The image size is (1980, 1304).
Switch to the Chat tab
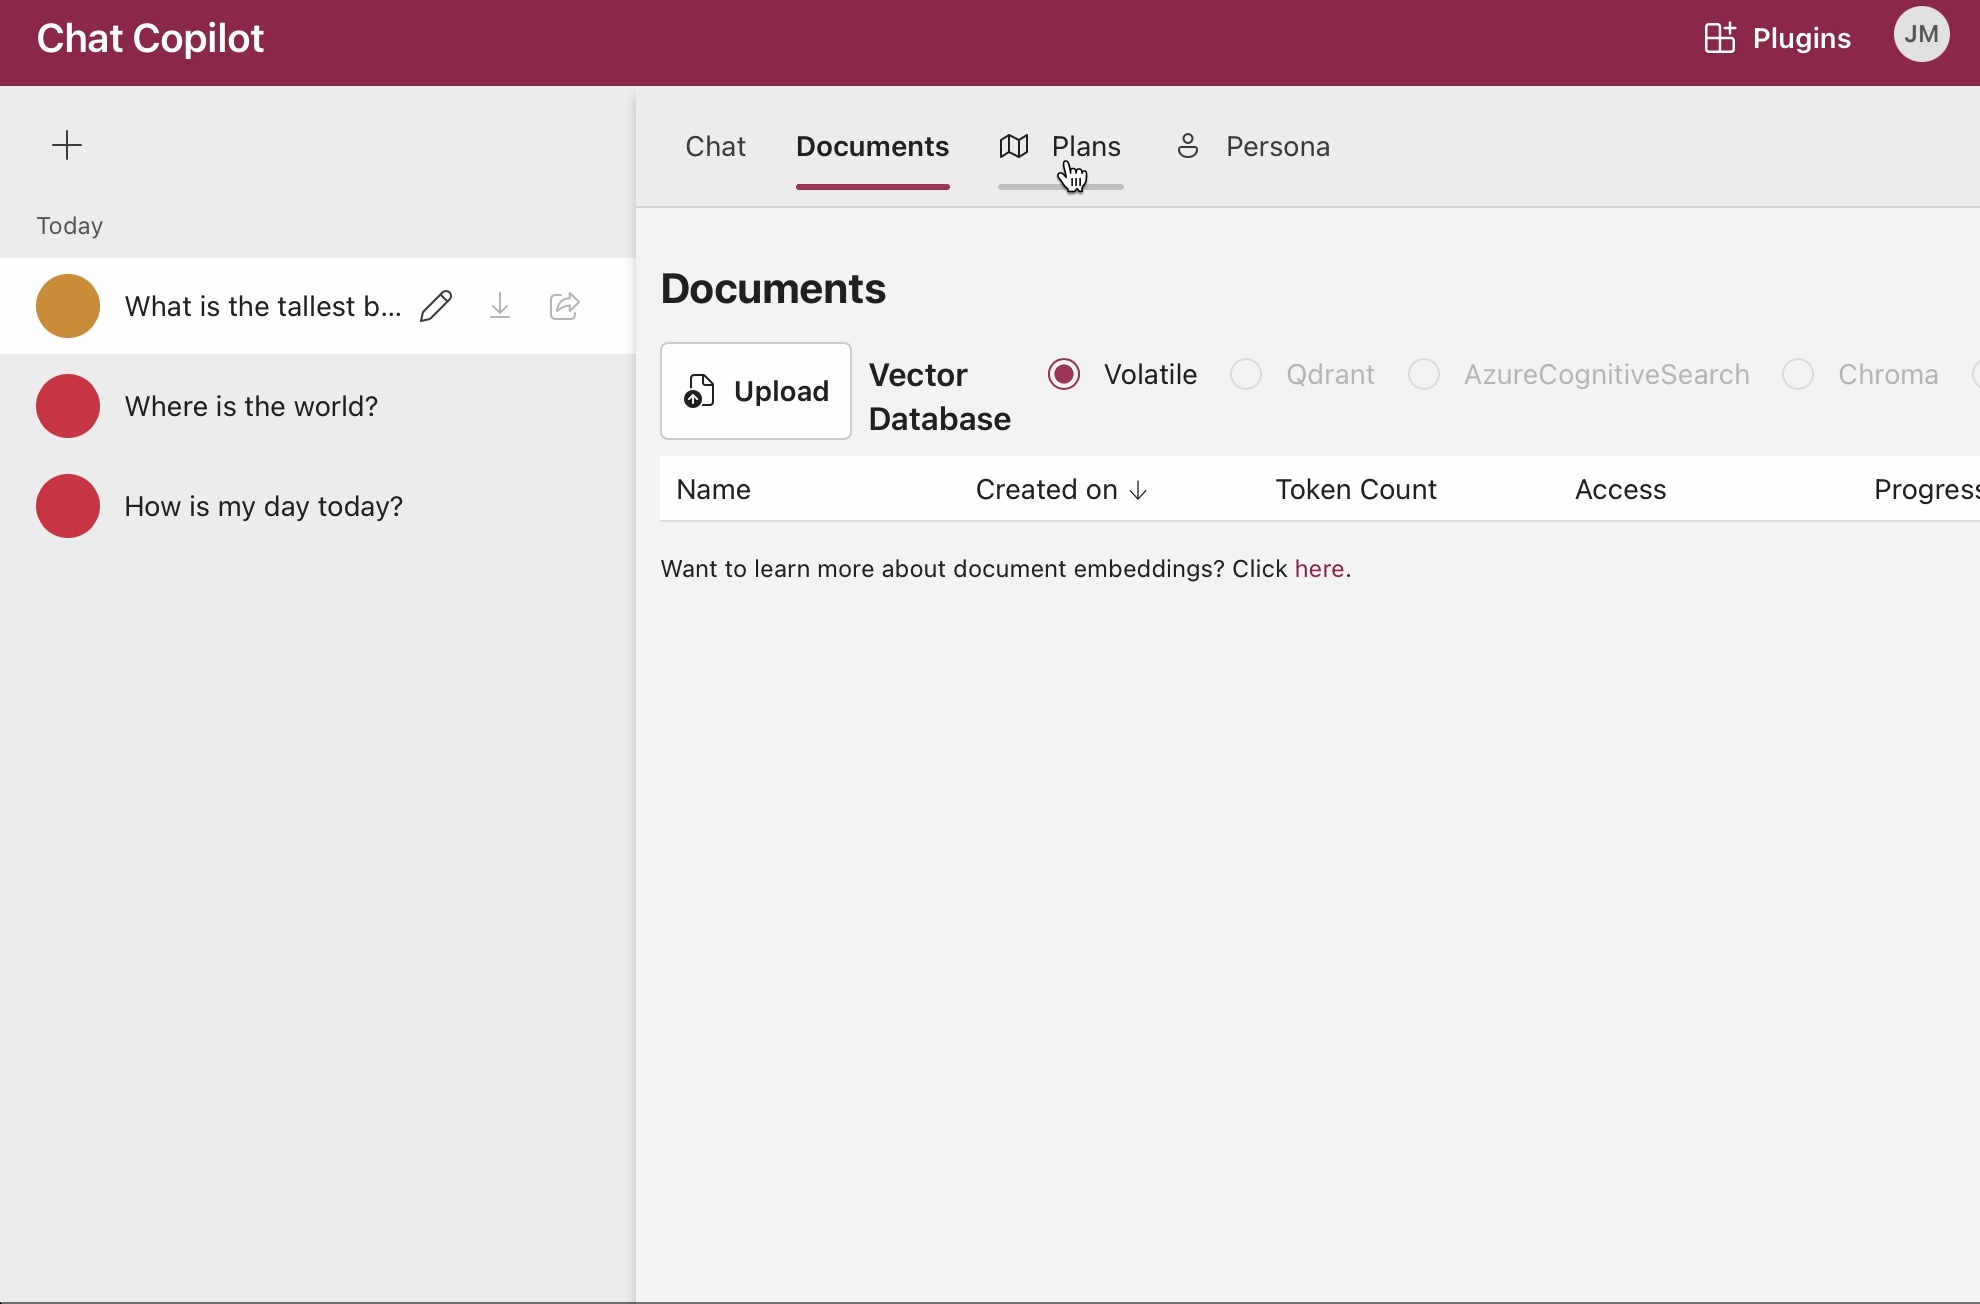tap(715, 147)
